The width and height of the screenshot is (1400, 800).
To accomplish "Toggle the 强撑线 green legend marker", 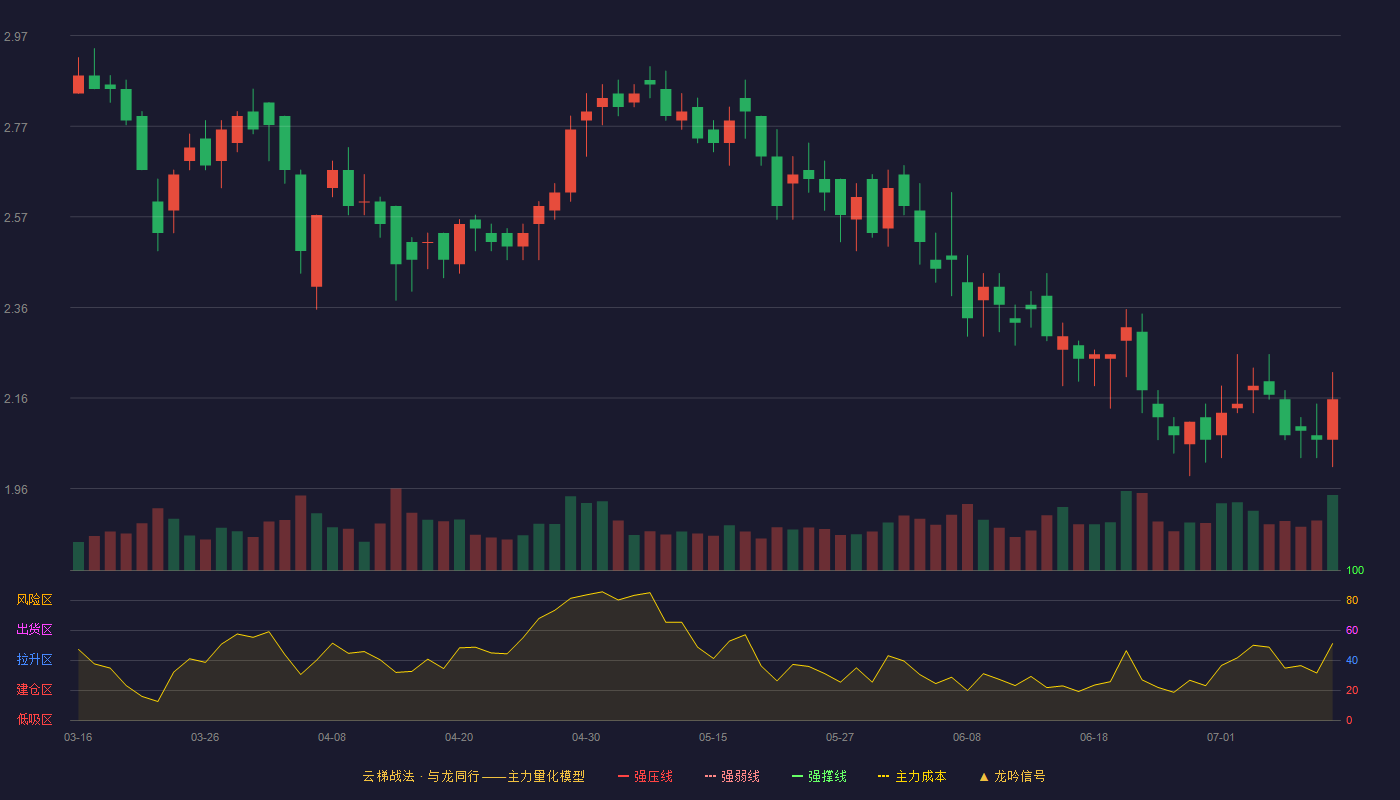I will (798, 776).
